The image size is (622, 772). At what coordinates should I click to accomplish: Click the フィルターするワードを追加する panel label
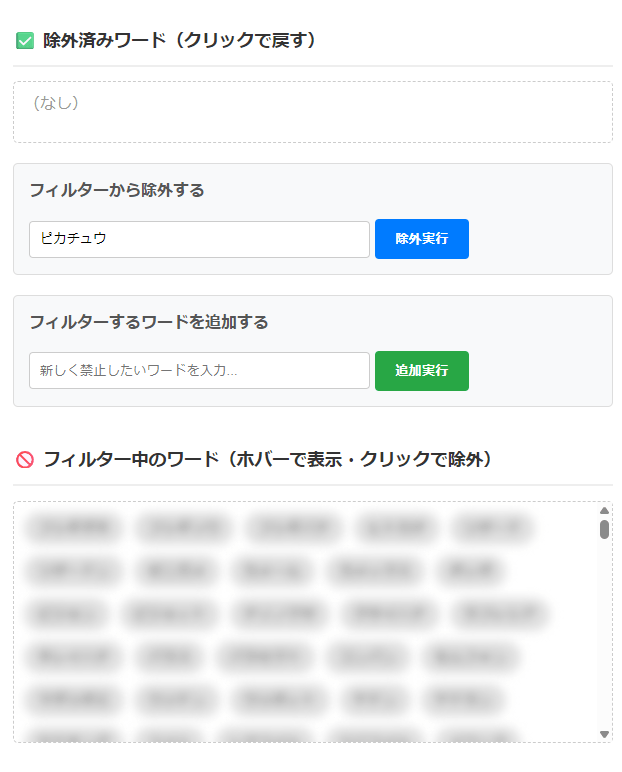149,322
